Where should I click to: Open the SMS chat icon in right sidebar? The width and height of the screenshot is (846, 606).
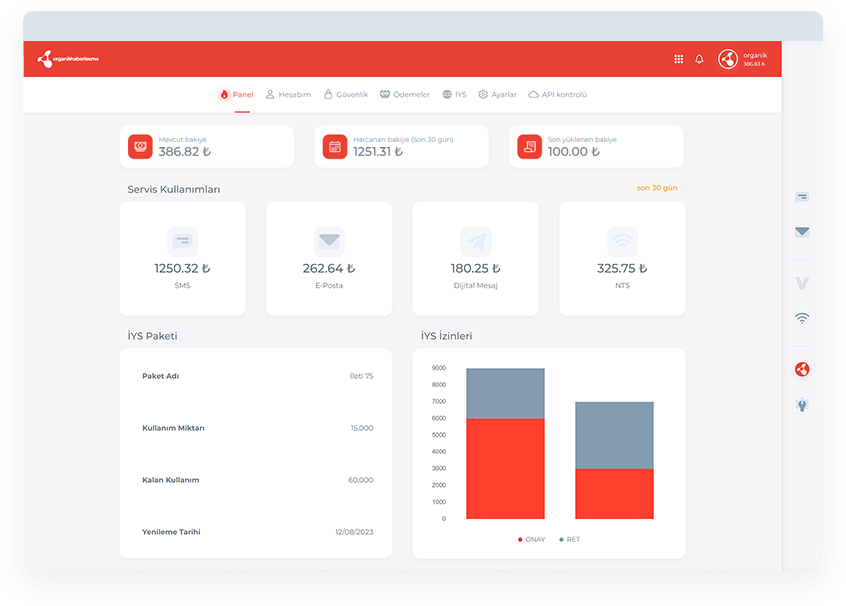click(802, 198)
